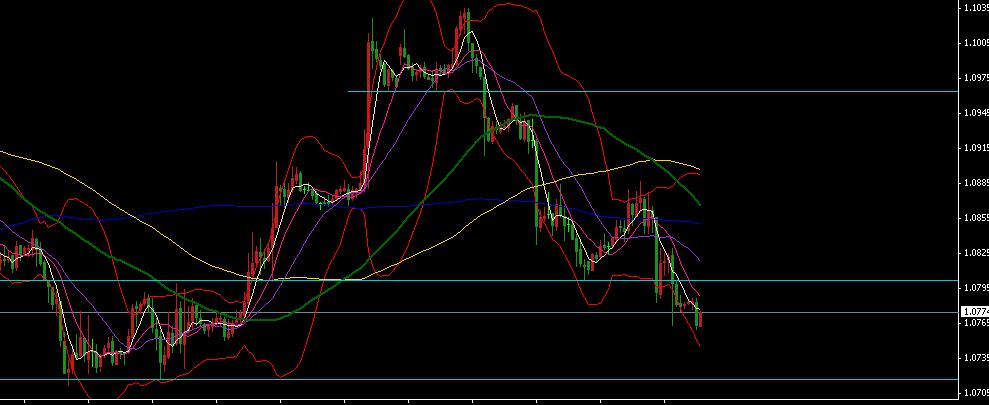Select the price axis label 1.0765

pyautogui.click(x=976, y=322)
